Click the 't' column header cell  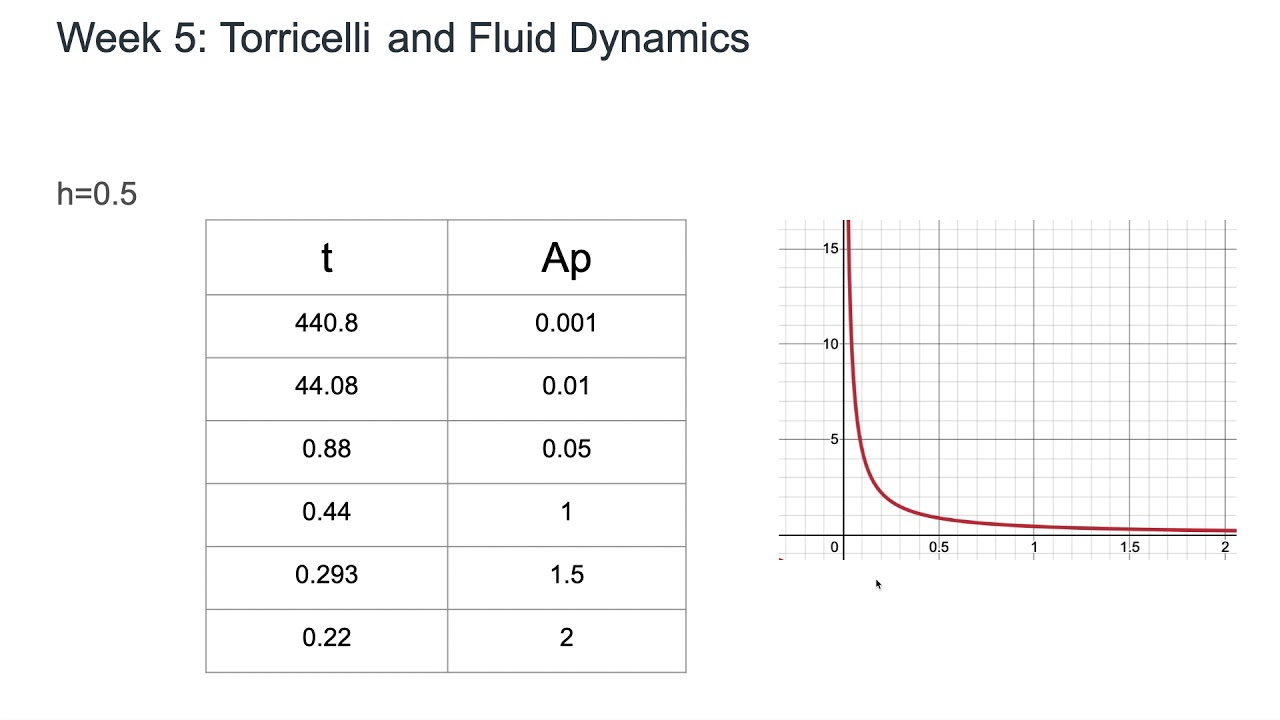tap(326, 258)
